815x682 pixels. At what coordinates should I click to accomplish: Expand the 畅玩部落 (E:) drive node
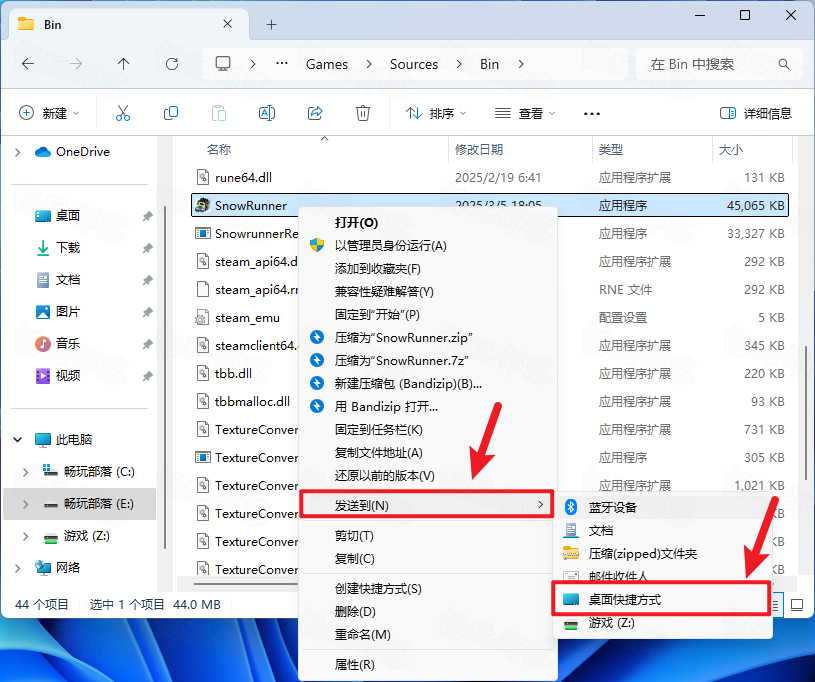[x=25, y=504]
